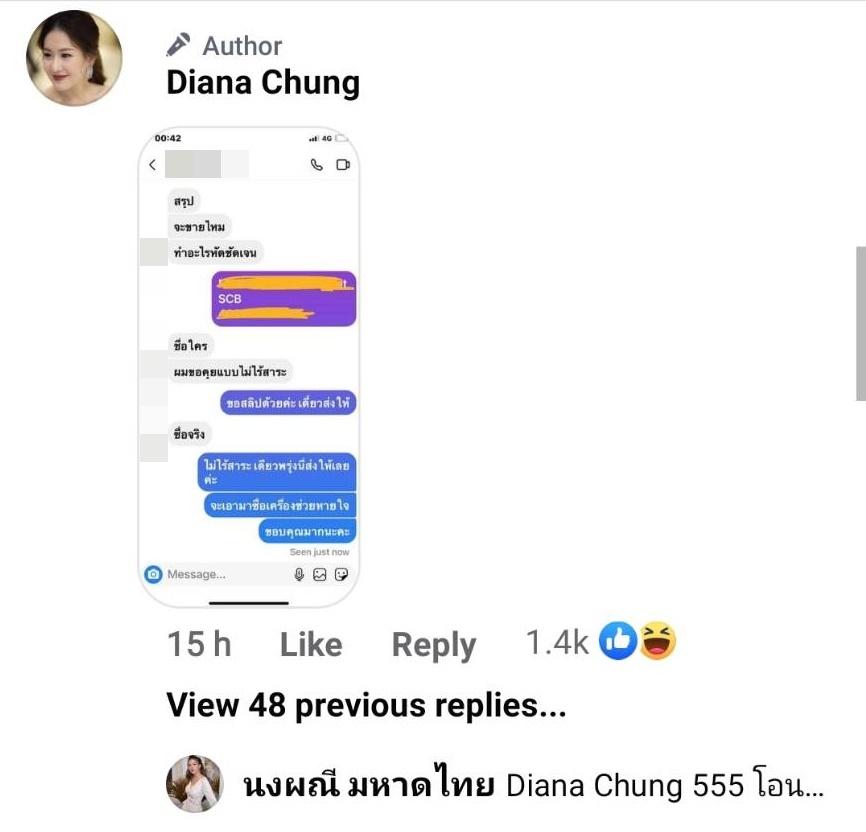Viewport: 866px width, 832px height.
Task: Tap the video call icon in chat header
Action: point(343,165)
